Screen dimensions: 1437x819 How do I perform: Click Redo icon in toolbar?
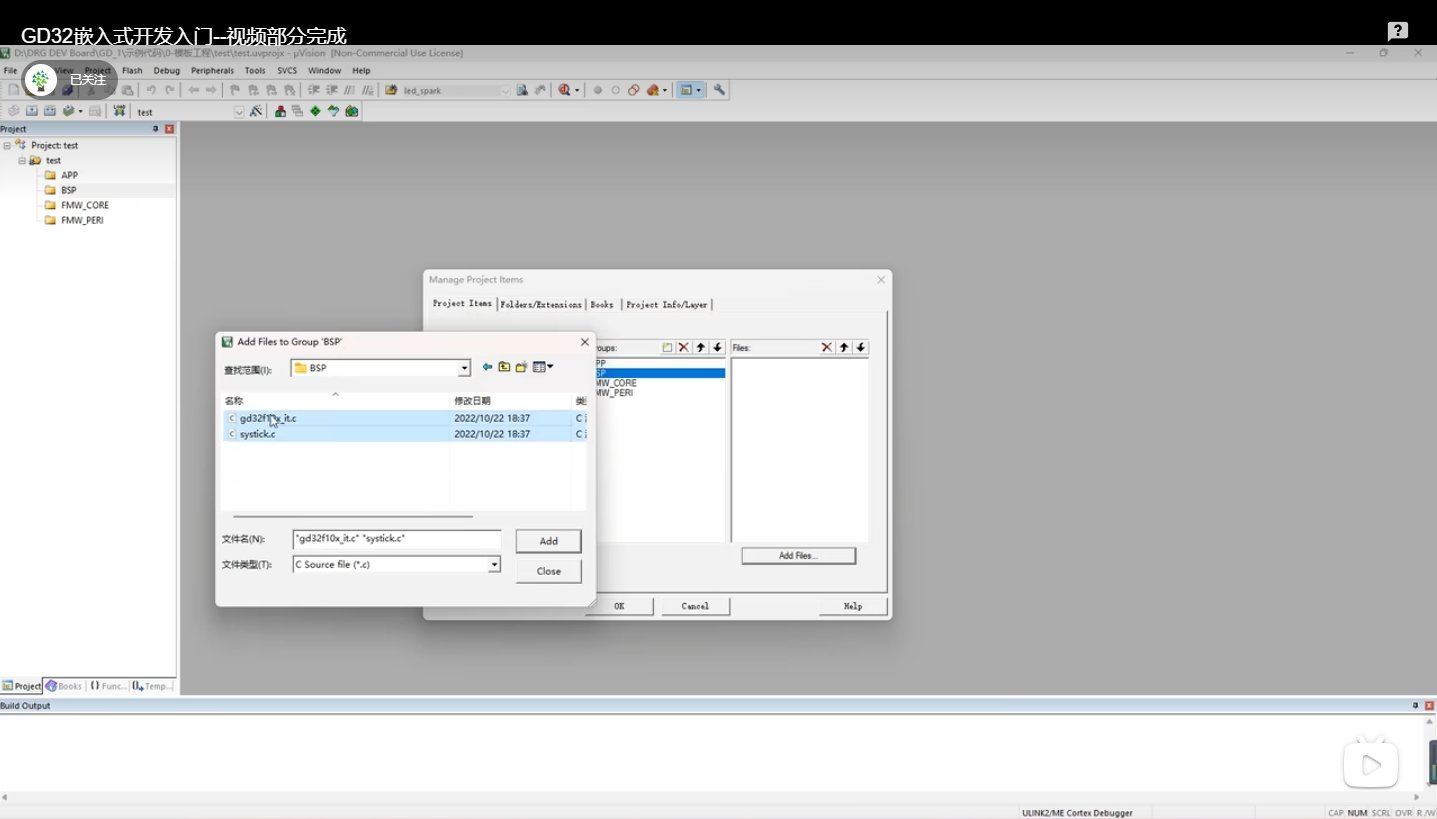point(169,90)
